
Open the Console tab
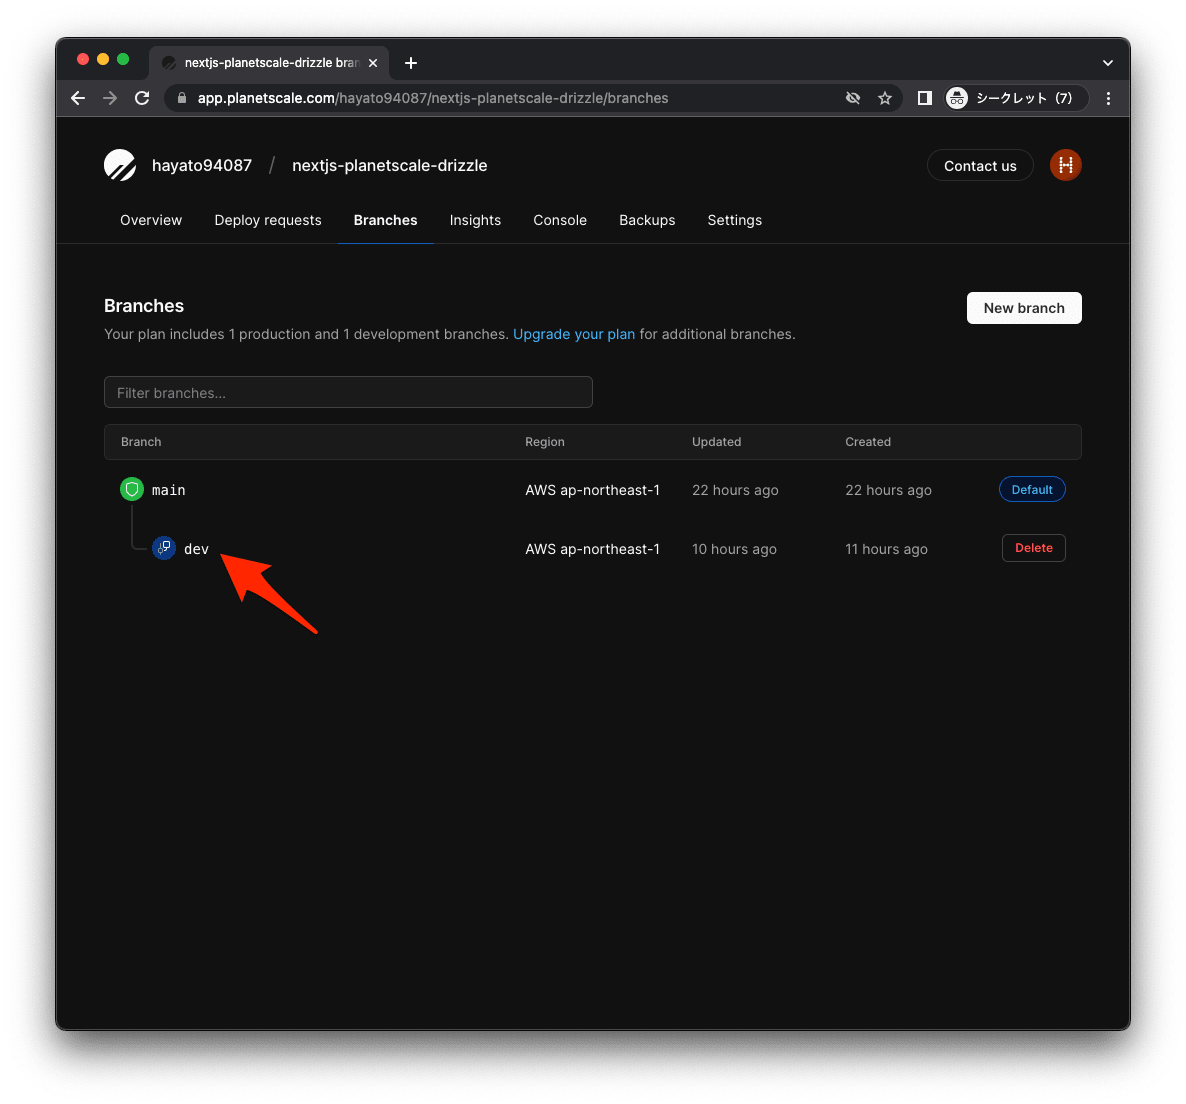tap(560, 220)
